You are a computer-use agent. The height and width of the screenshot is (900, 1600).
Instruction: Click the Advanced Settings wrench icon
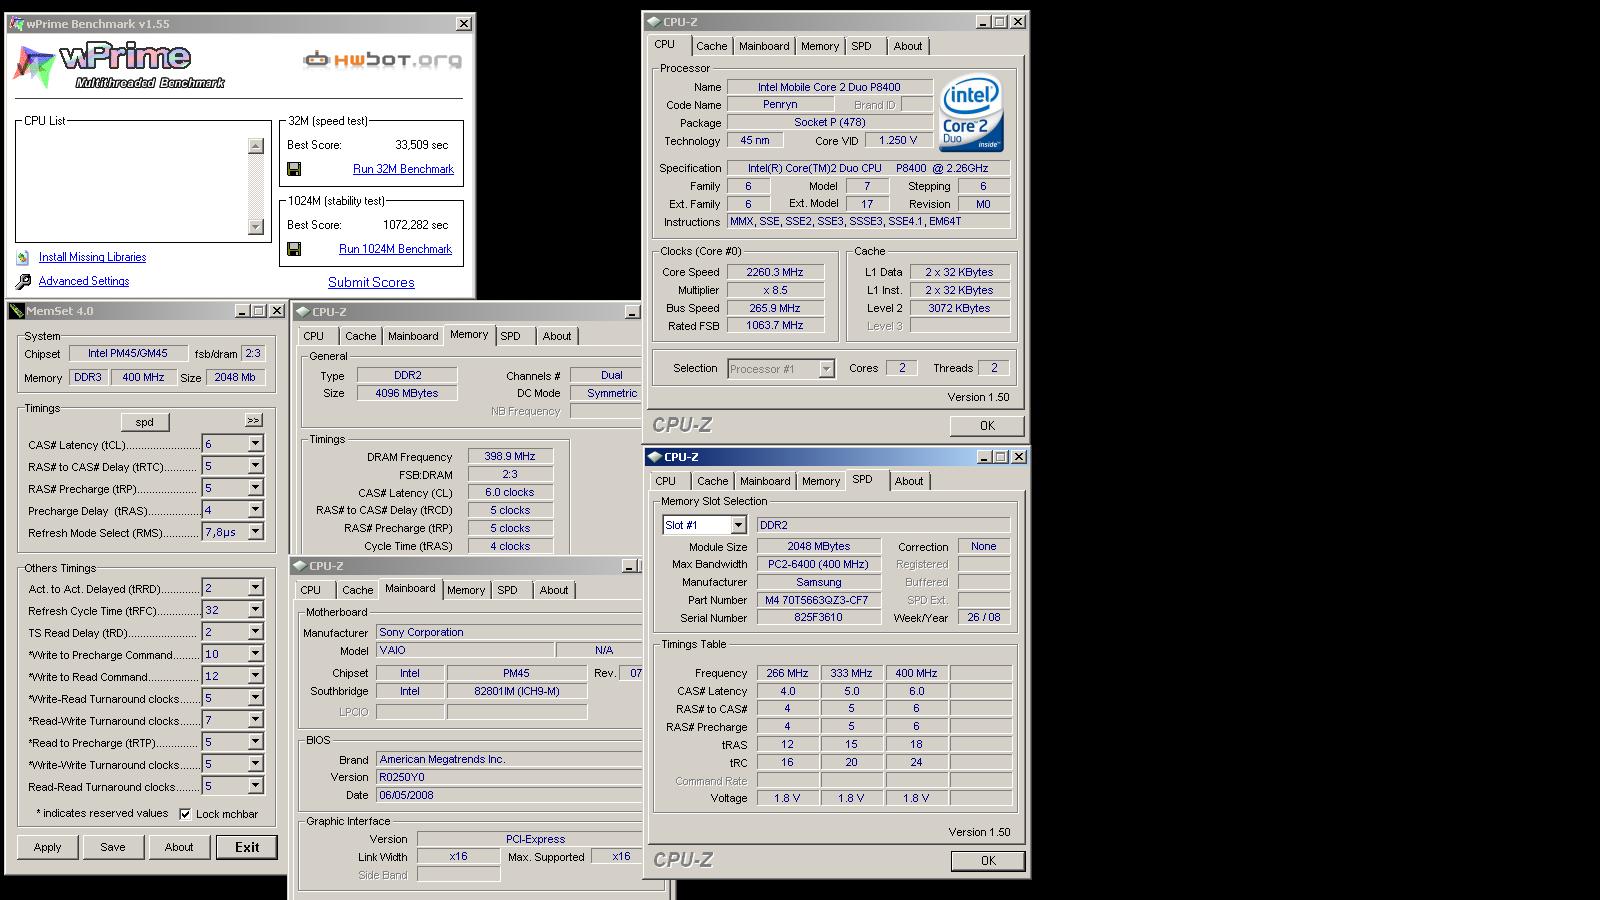(x=23, y=282)
